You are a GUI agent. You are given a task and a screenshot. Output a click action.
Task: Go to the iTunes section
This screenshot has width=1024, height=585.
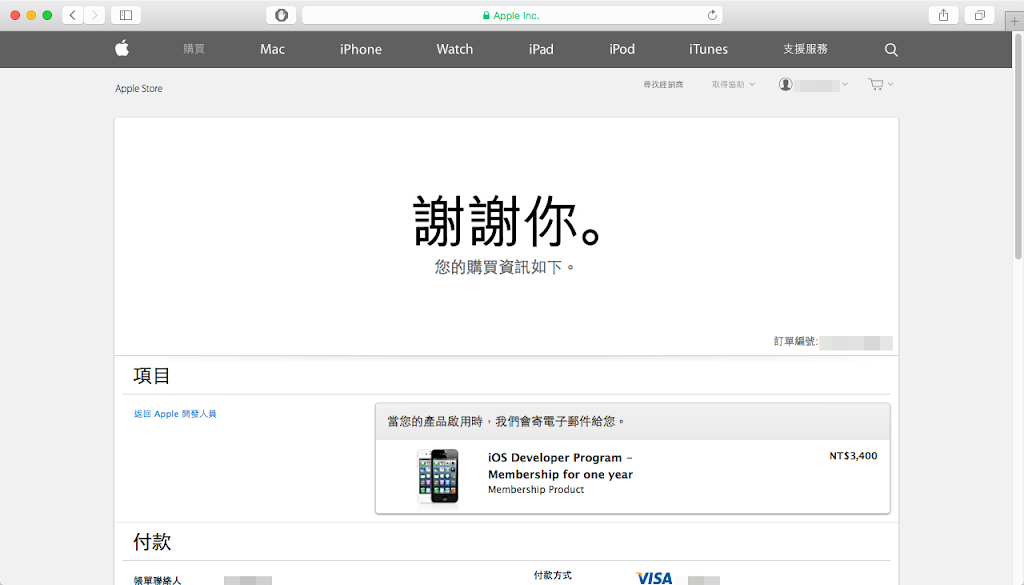(708, 49)
